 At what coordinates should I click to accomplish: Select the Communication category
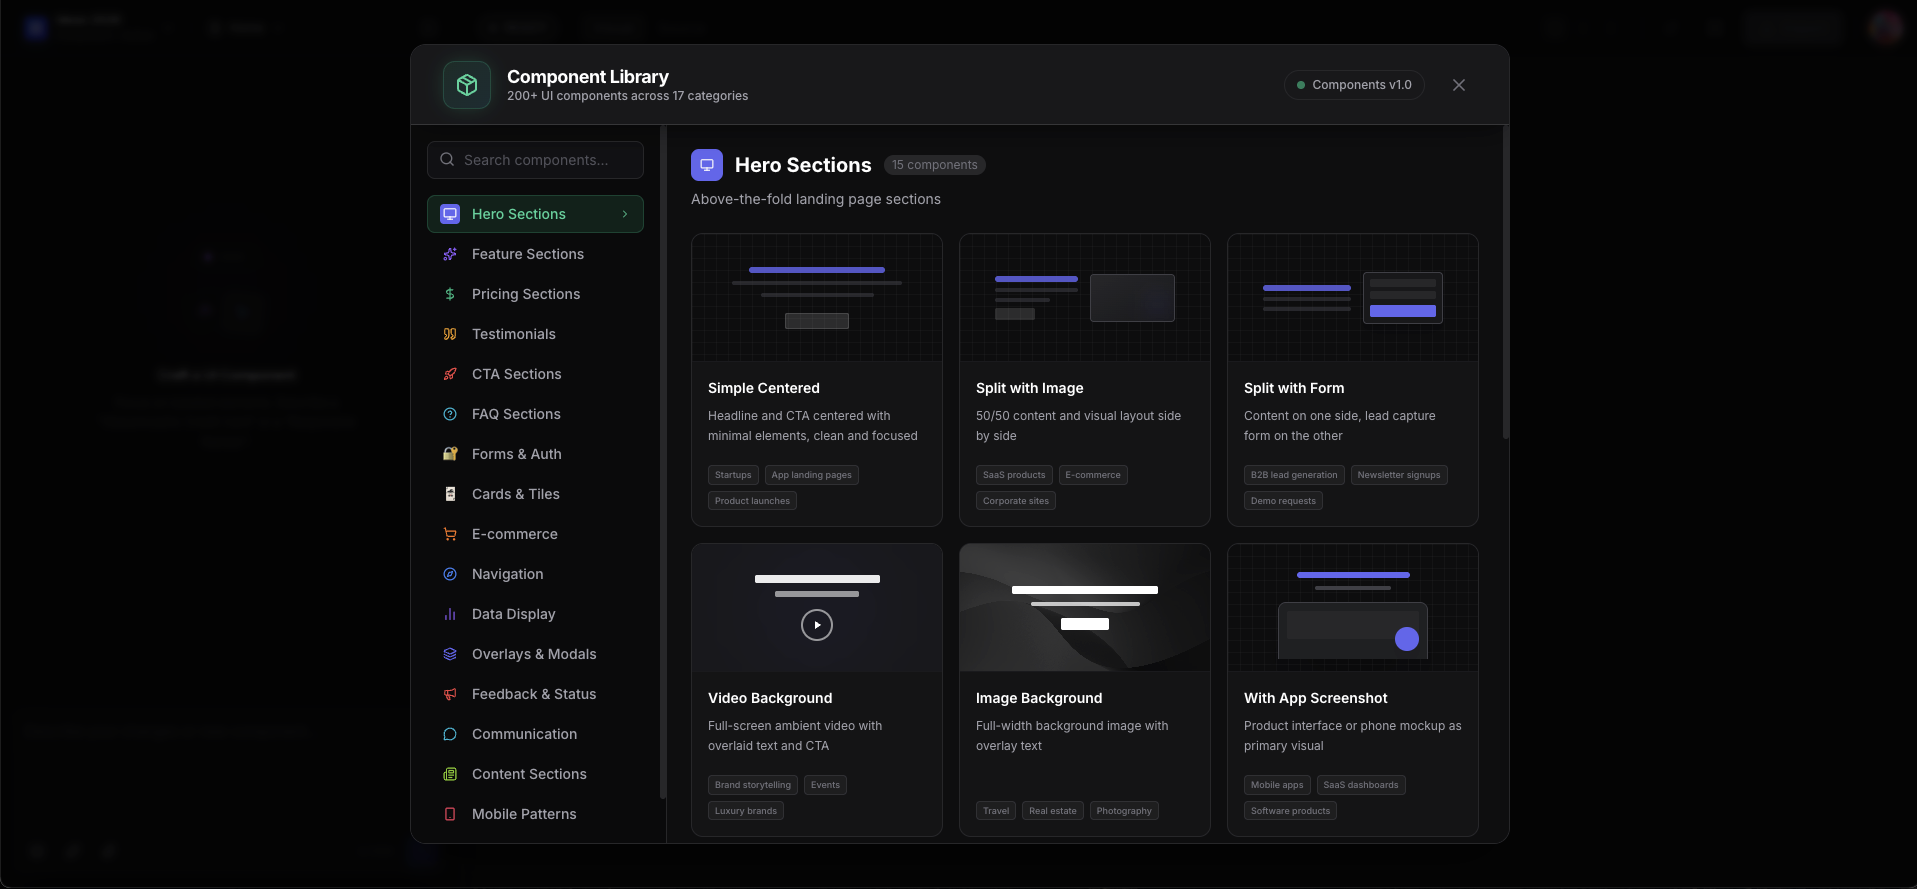pyautogui.click(x=535, y=734)
